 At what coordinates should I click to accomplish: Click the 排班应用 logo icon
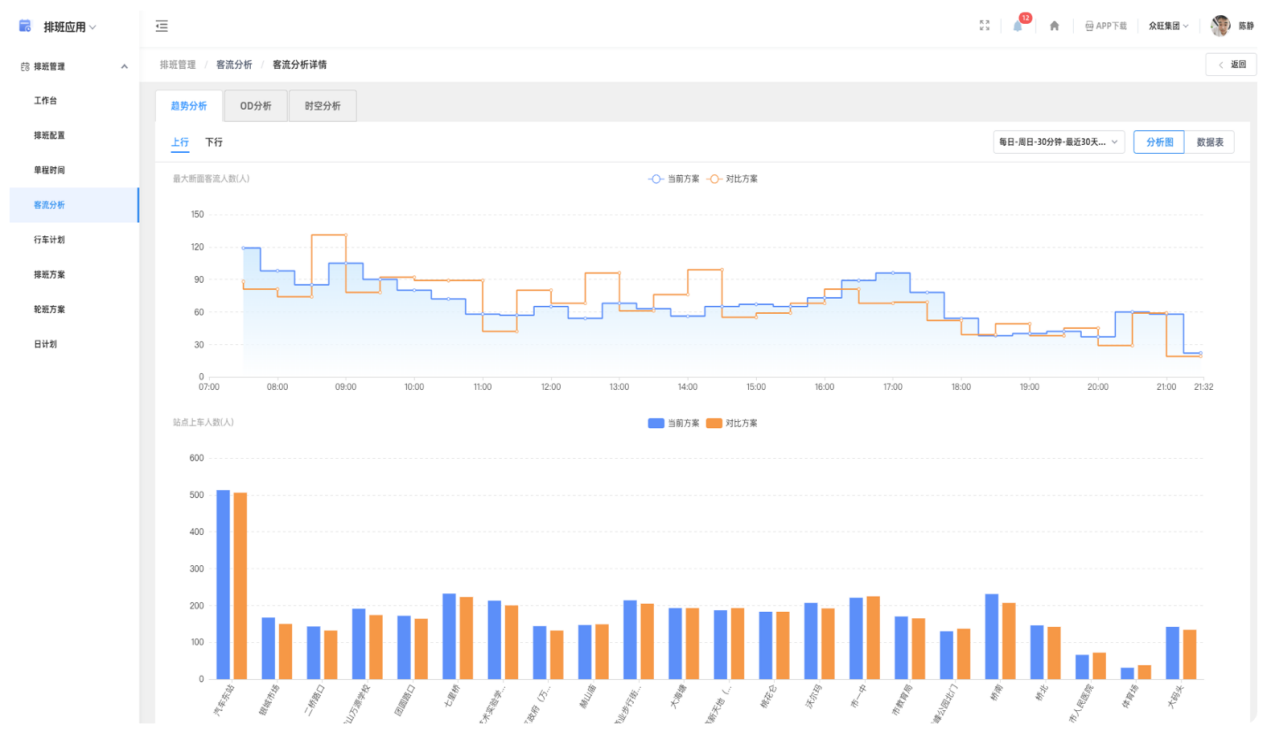(x=25, y=26)
